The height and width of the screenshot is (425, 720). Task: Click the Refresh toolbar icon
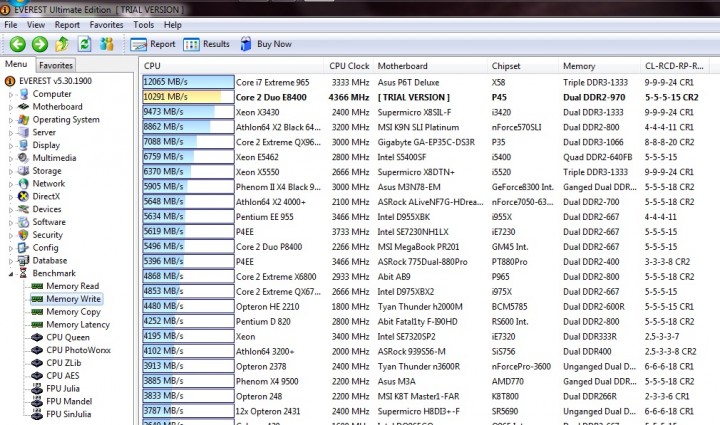coord(84,44)
